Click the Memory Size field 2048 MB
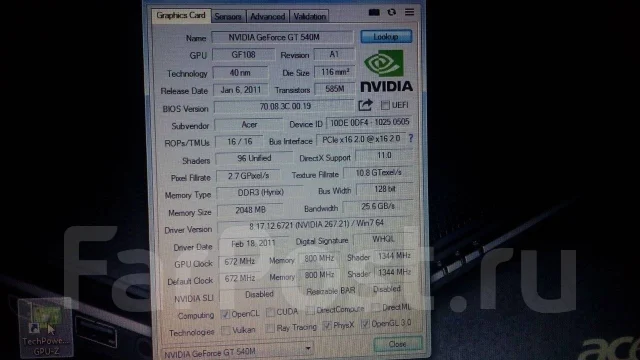Screen dimensions: 640x360 pyautogui.click(x=250, y=210)
